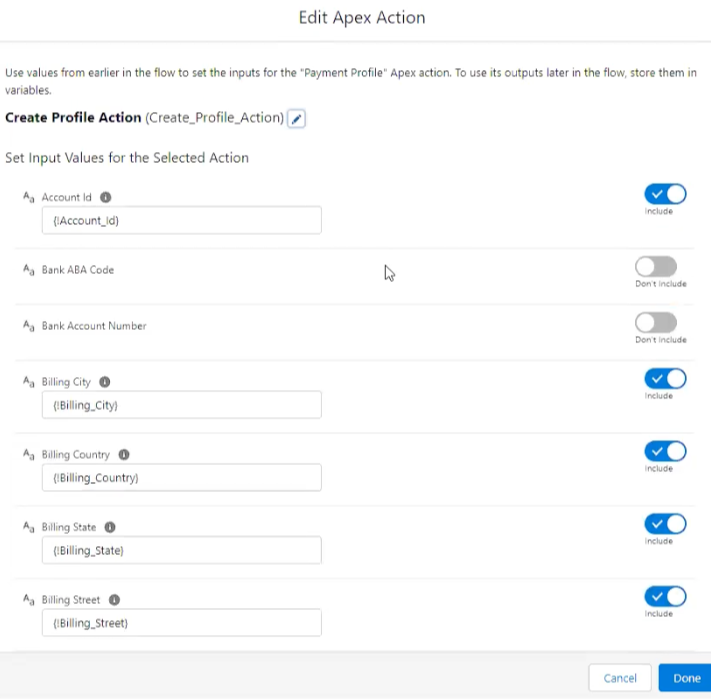The image size is (711, 699).
Task: Disable the Account Id include toggle
Action: point(665,194)
